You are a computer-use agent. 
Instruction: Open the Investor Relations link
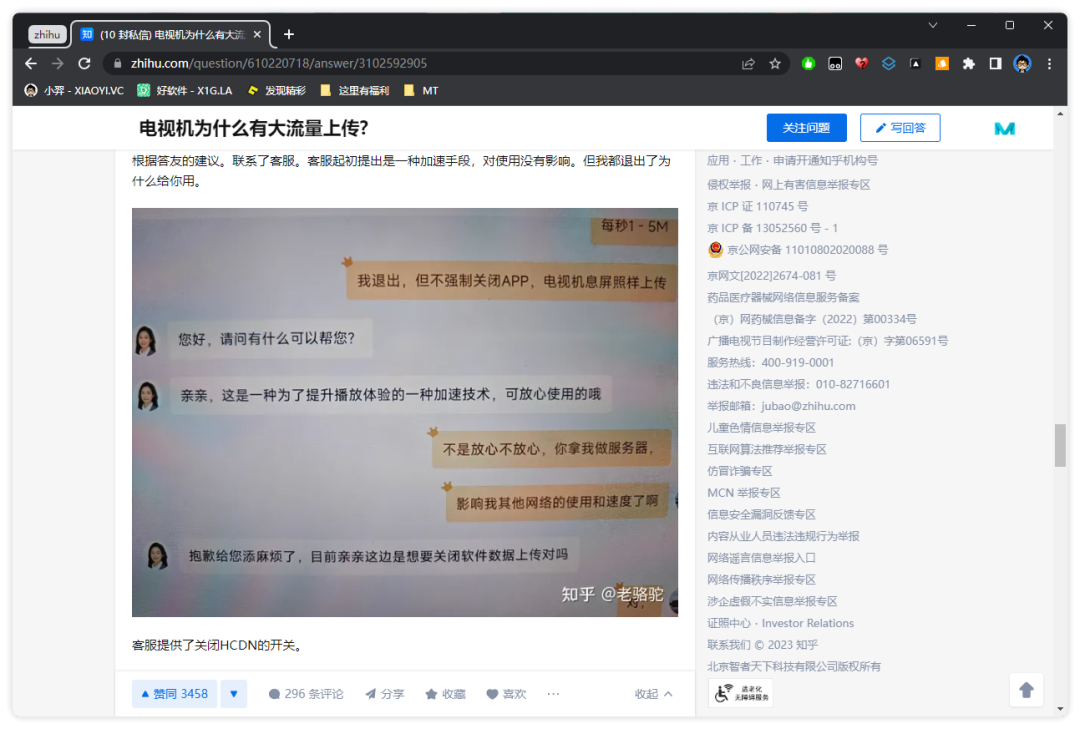807,623
